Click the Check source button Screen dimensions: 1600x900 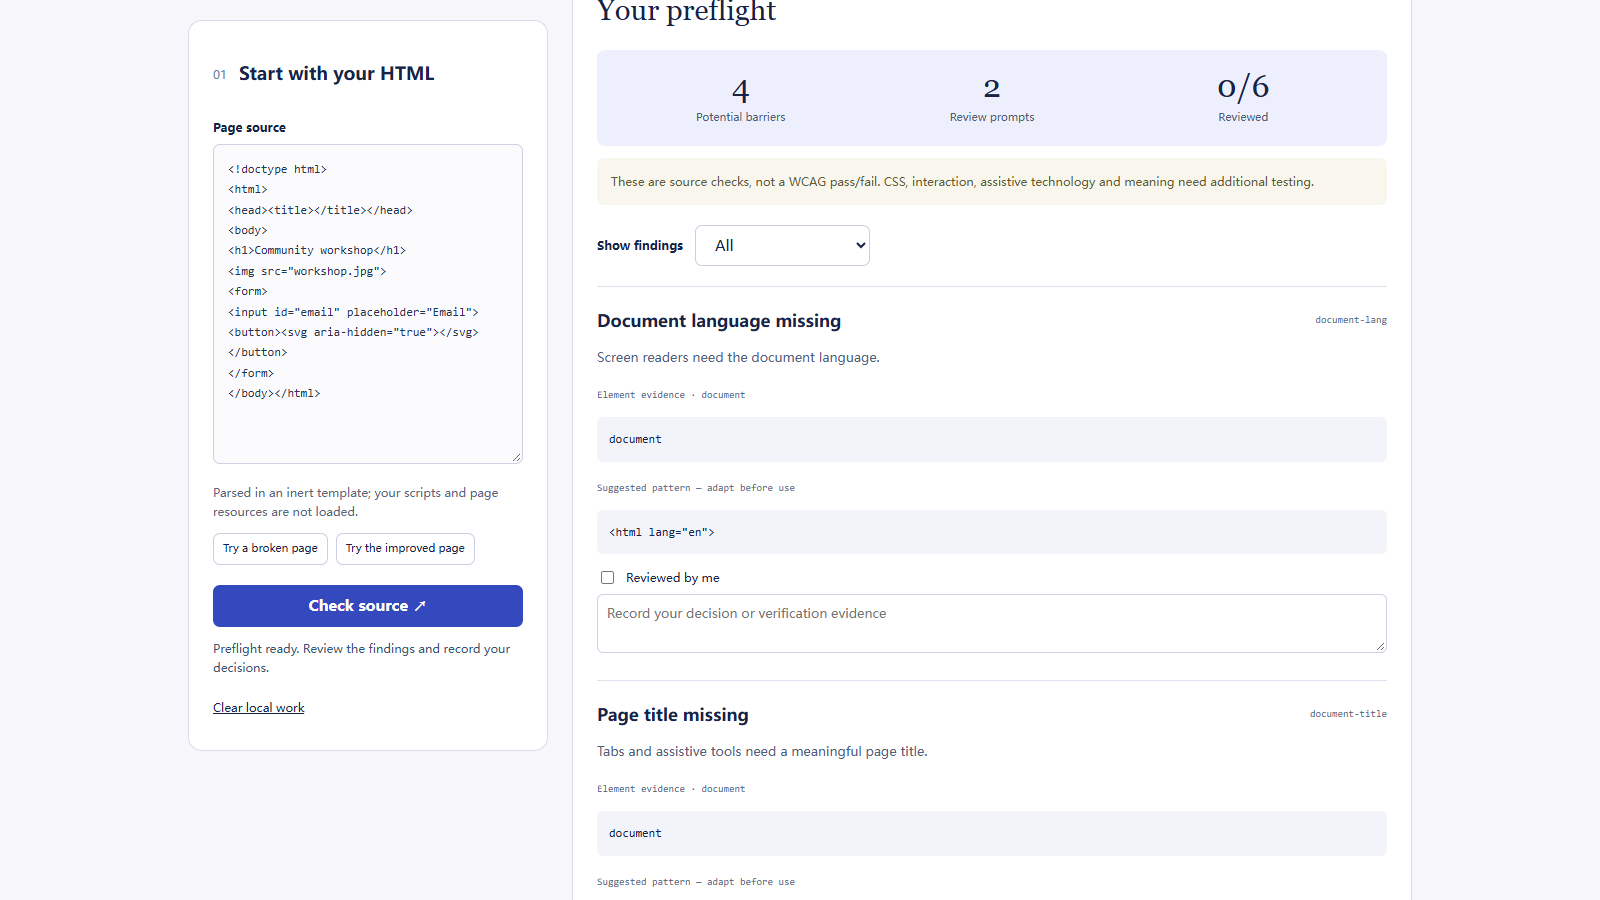tap(367, 606)
